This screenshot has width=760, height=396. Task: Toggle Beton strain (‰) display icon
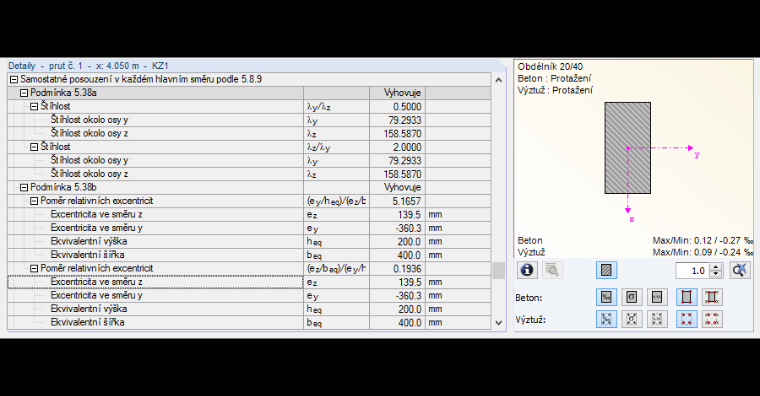[x=606, y=297]
